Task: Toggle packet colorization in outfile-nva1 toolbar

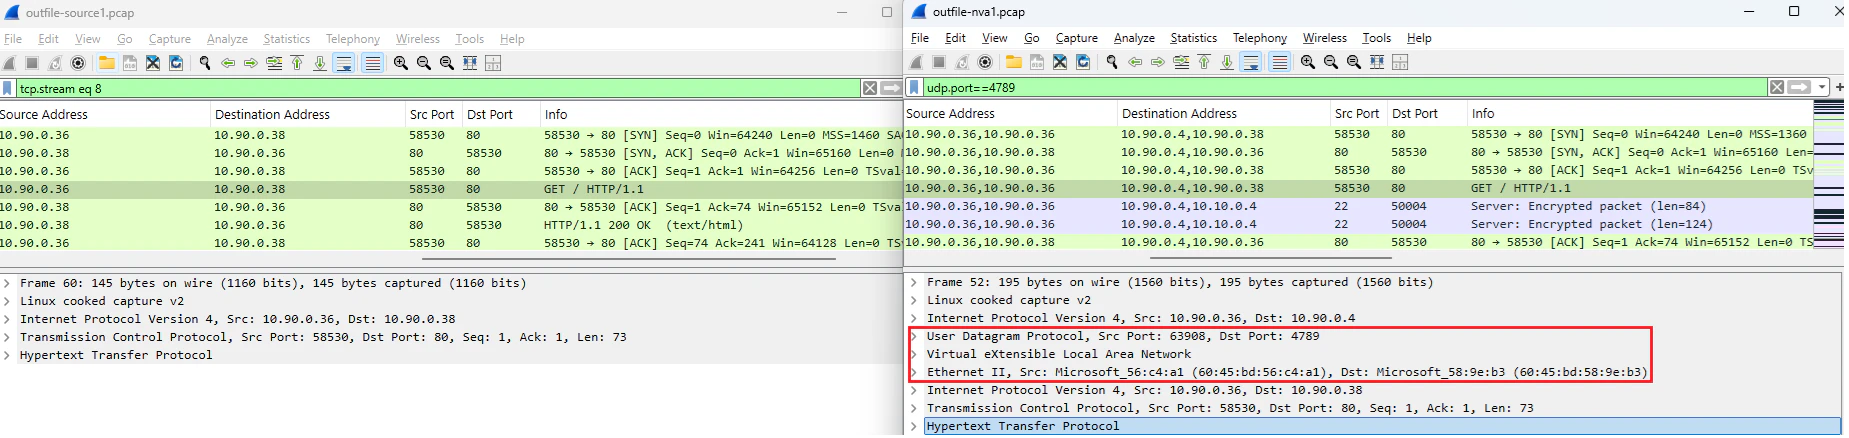Action: pos(1279,62)
